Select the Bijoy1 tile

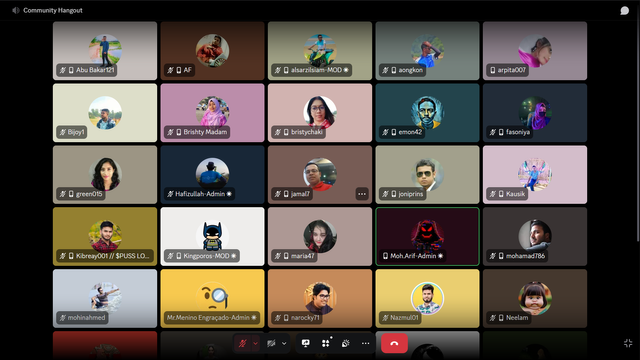[105, 113]
